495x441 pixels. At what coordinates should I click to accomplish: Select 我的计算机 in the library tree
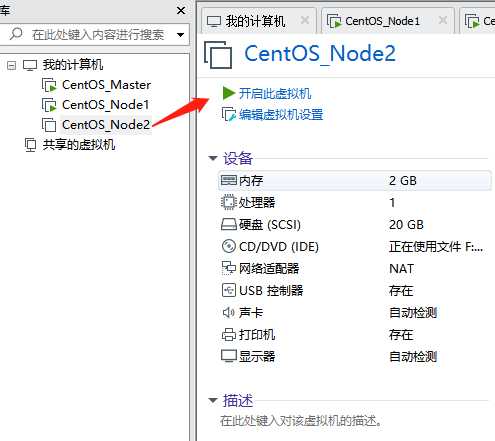73,65
